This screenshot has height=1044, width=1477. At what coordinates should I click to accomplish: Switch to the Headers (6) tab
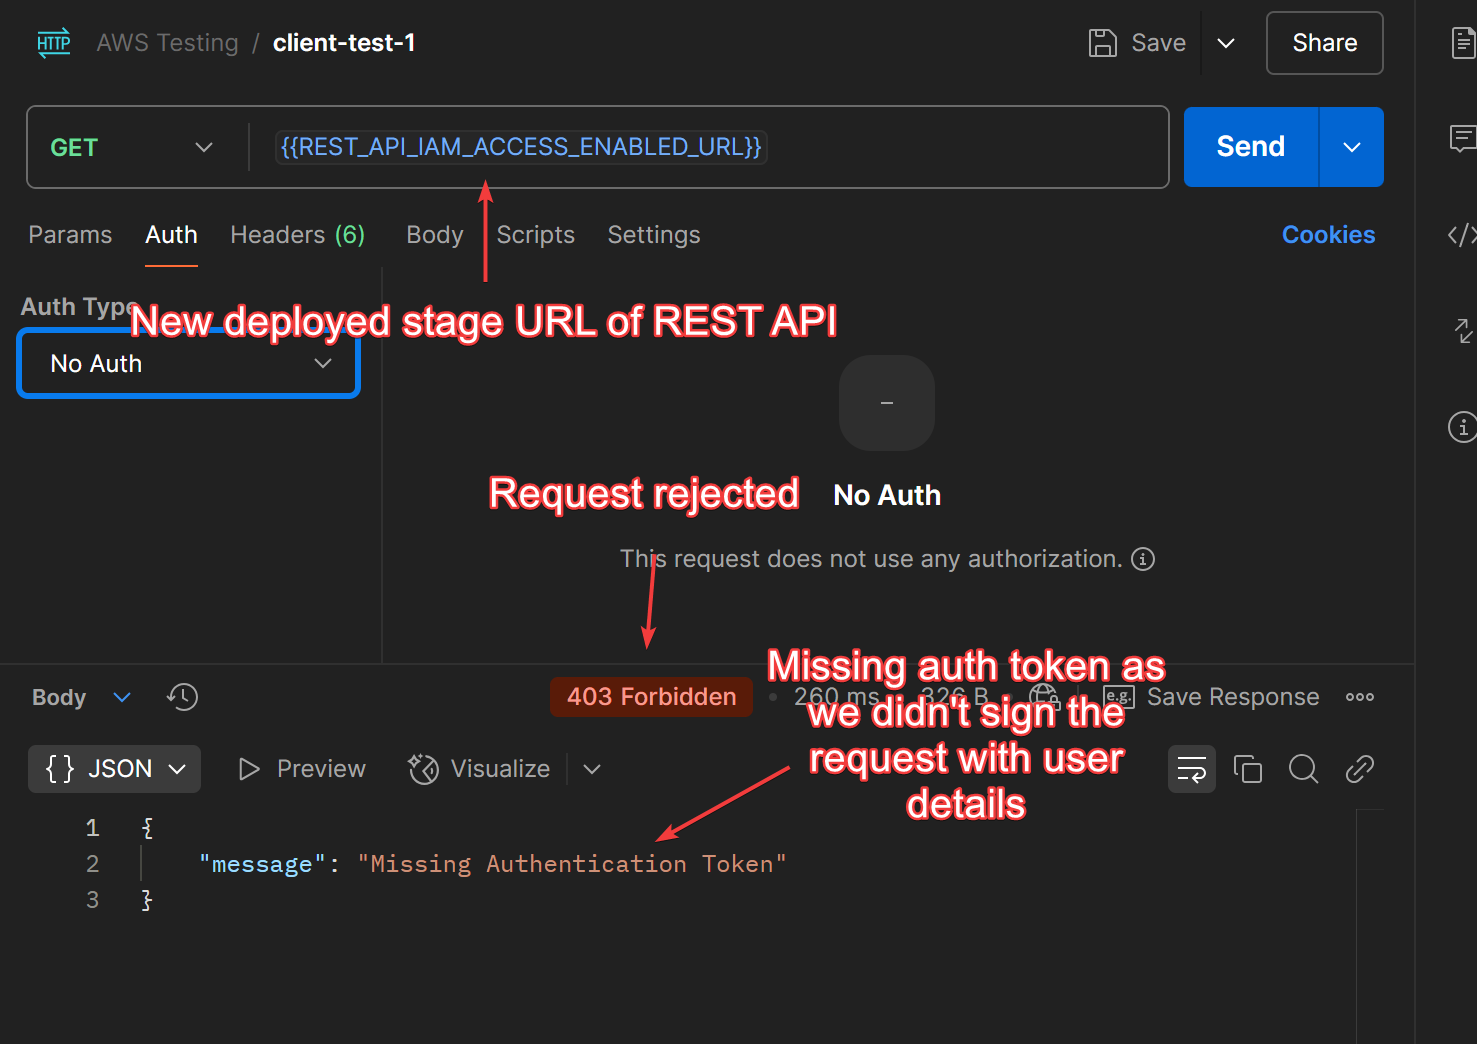click(297, 235)
